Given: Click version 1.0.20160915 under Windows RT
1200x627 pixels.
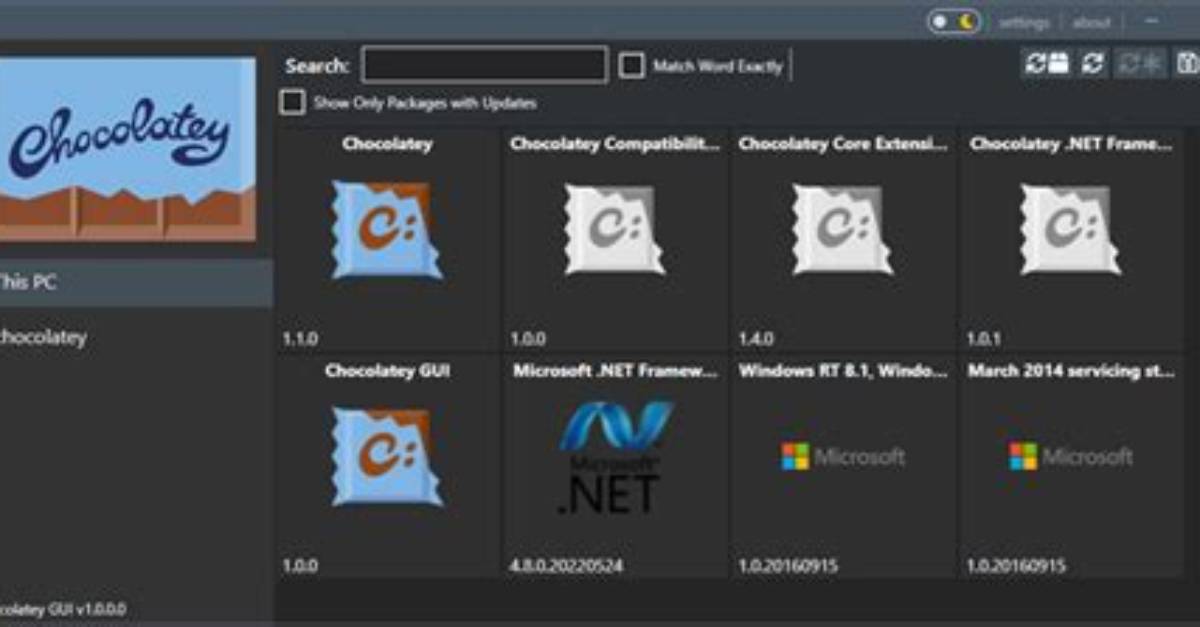Looking at the screenshot, I should point(789,566).
